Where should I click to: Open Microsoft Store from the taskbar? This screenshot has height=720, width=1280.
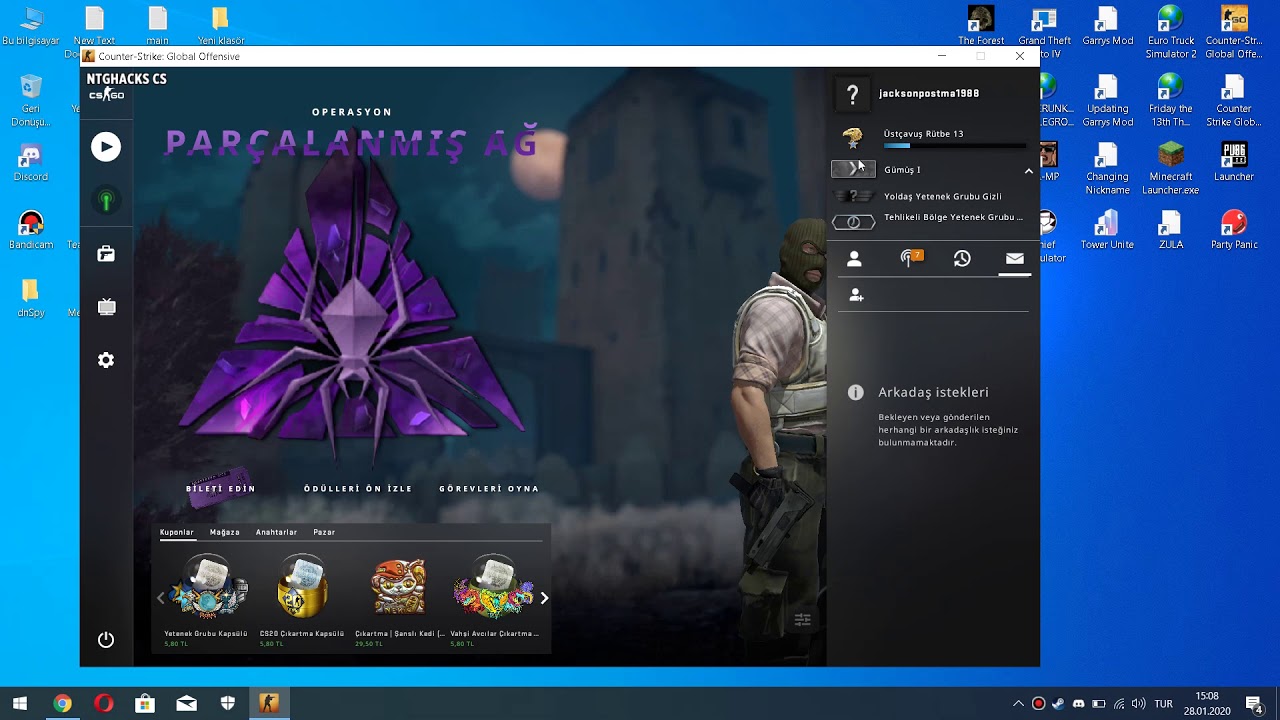pos(145,704)
